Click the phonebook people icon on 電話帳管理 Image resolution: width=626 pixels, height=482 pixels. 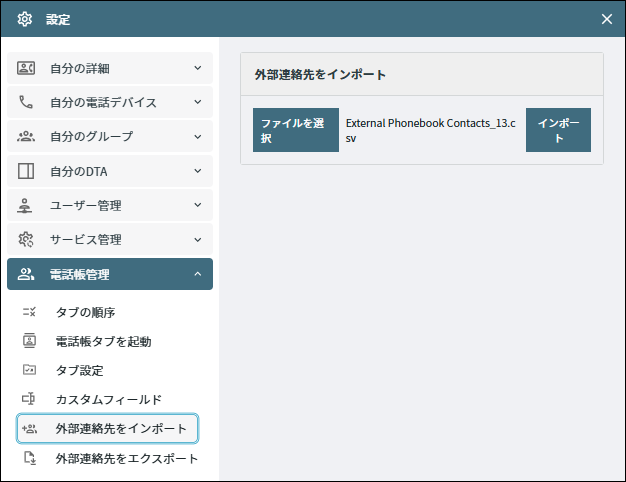pos(26,274)
